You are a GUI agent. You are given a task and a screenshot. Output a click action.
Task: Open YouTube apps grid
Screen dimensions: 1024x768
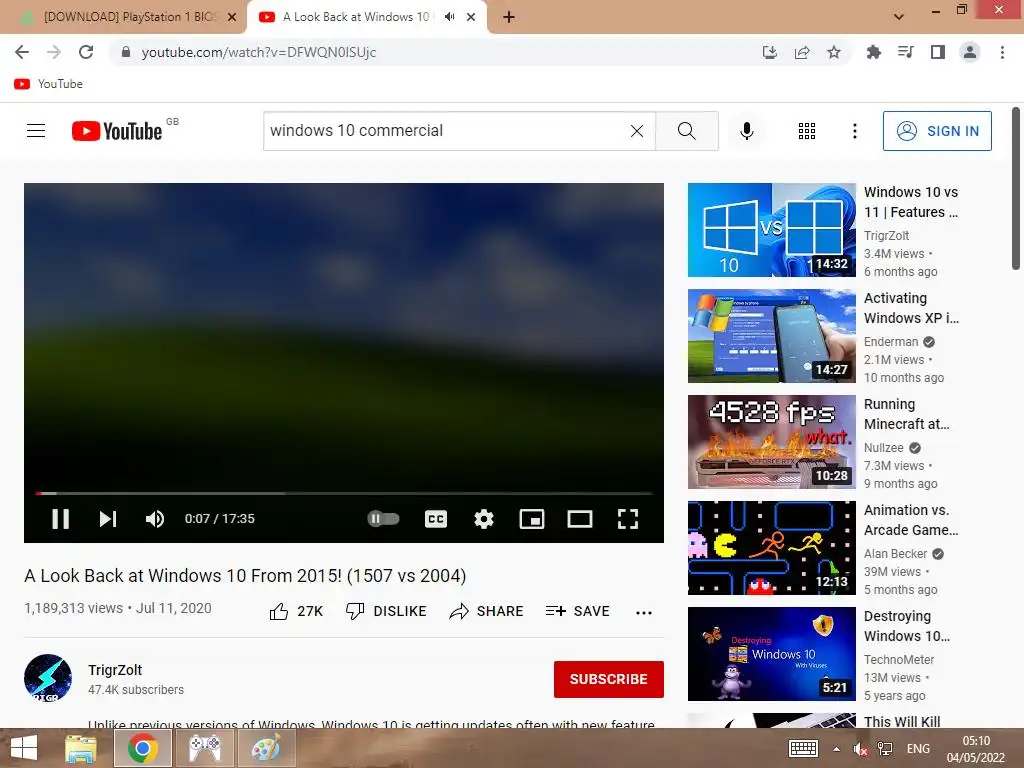tap(807, 131)
